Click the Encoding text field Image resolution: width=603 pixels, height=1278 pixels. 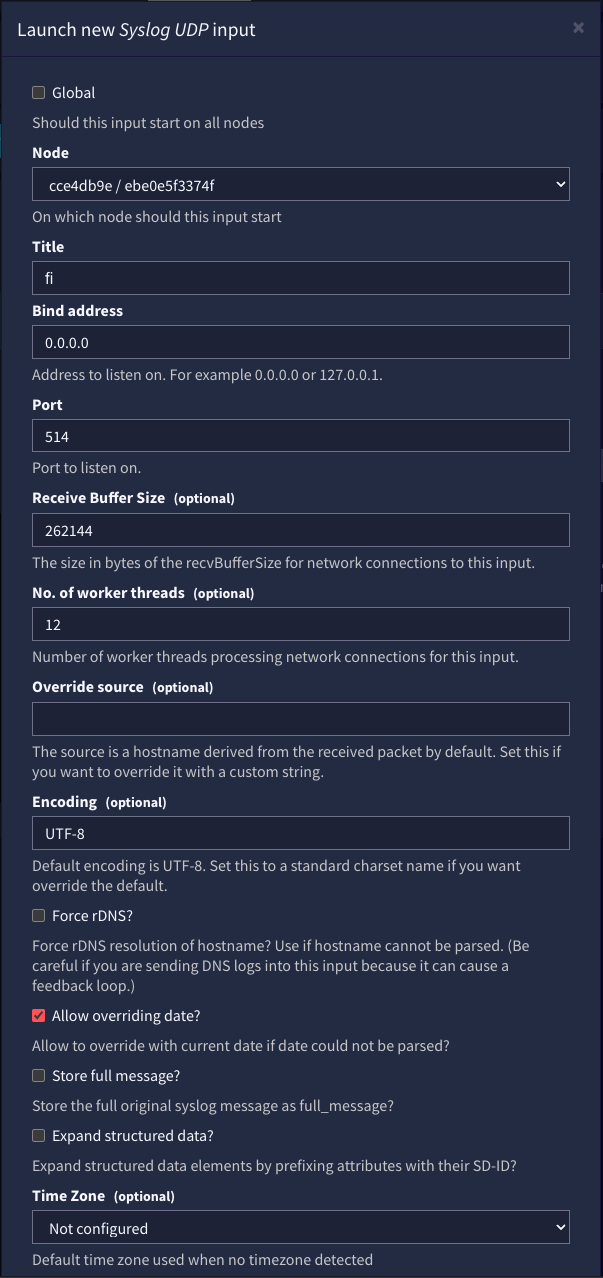[x=300, y=832]
